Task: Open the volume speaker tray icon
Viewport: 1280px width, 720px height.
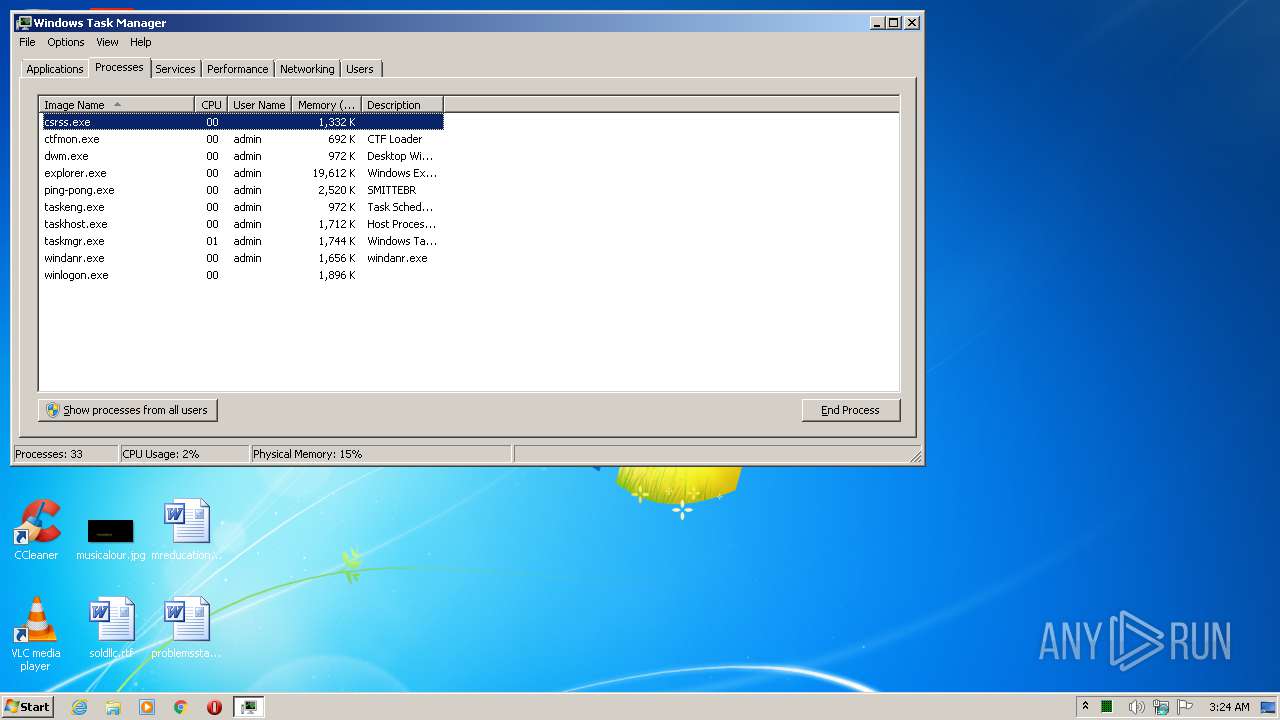Action: click(1136, 707)
